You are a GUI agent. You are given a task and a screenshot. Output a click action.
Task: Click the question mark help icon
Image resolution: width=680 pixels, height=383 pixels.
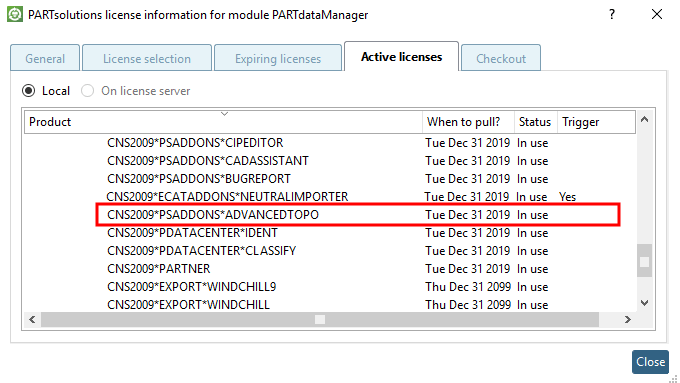click(x=611, y=14)
